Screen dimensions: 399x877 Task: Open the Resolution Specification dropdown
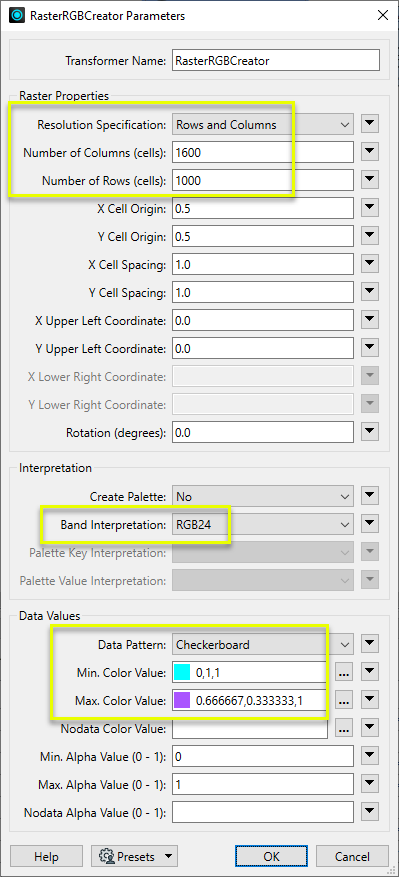pyautogui.click(x=262, y=124)
